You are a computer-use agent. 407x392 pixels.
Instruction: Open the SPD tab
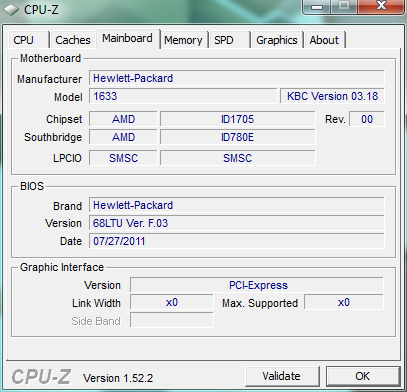229,40
